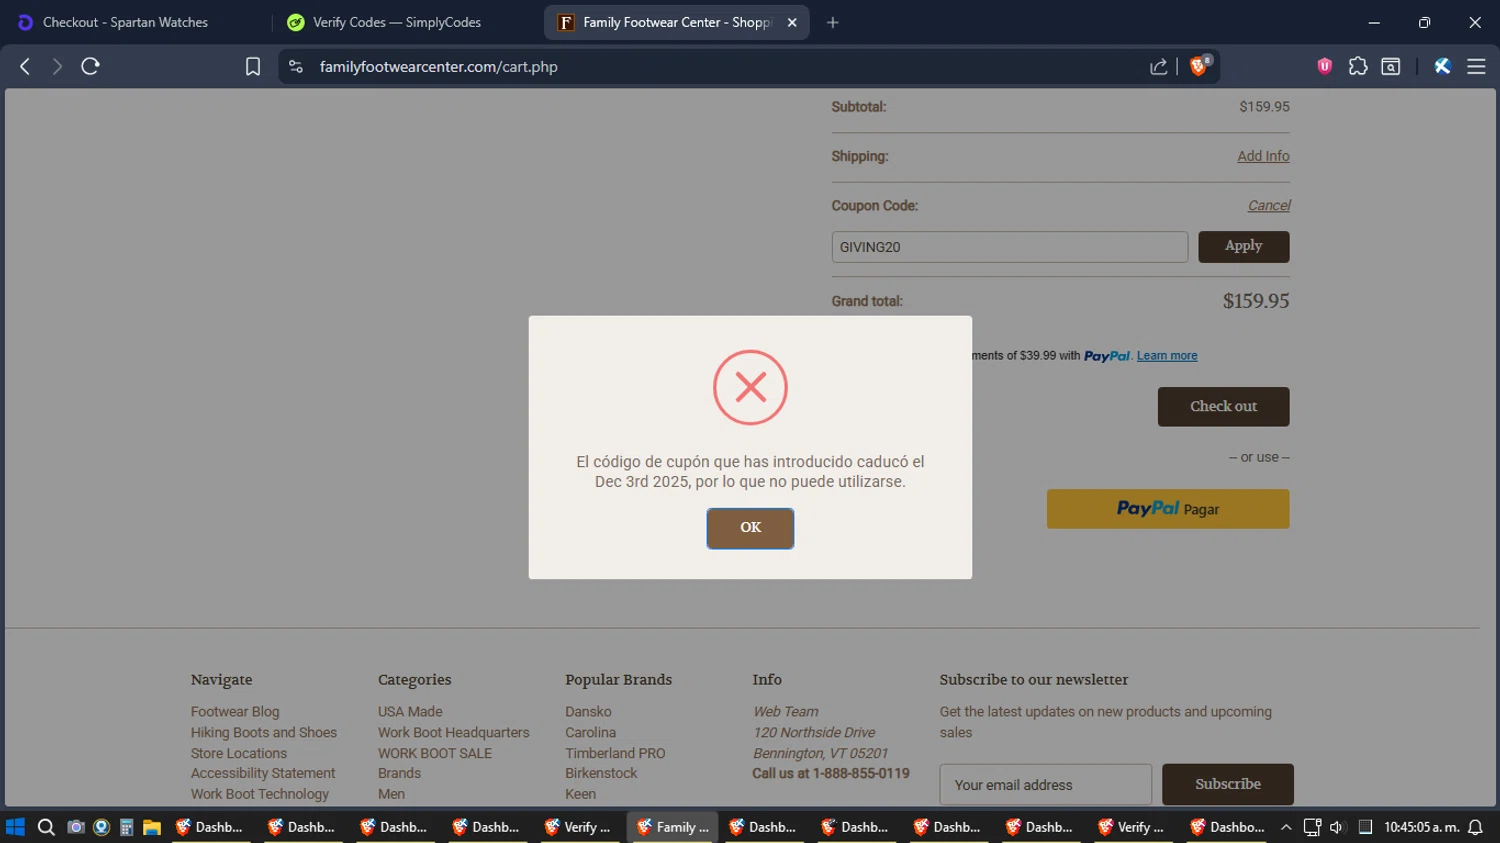1500x843 pixels.
Task: Open the PayPal Learn more link
Action: [1166, 356]
